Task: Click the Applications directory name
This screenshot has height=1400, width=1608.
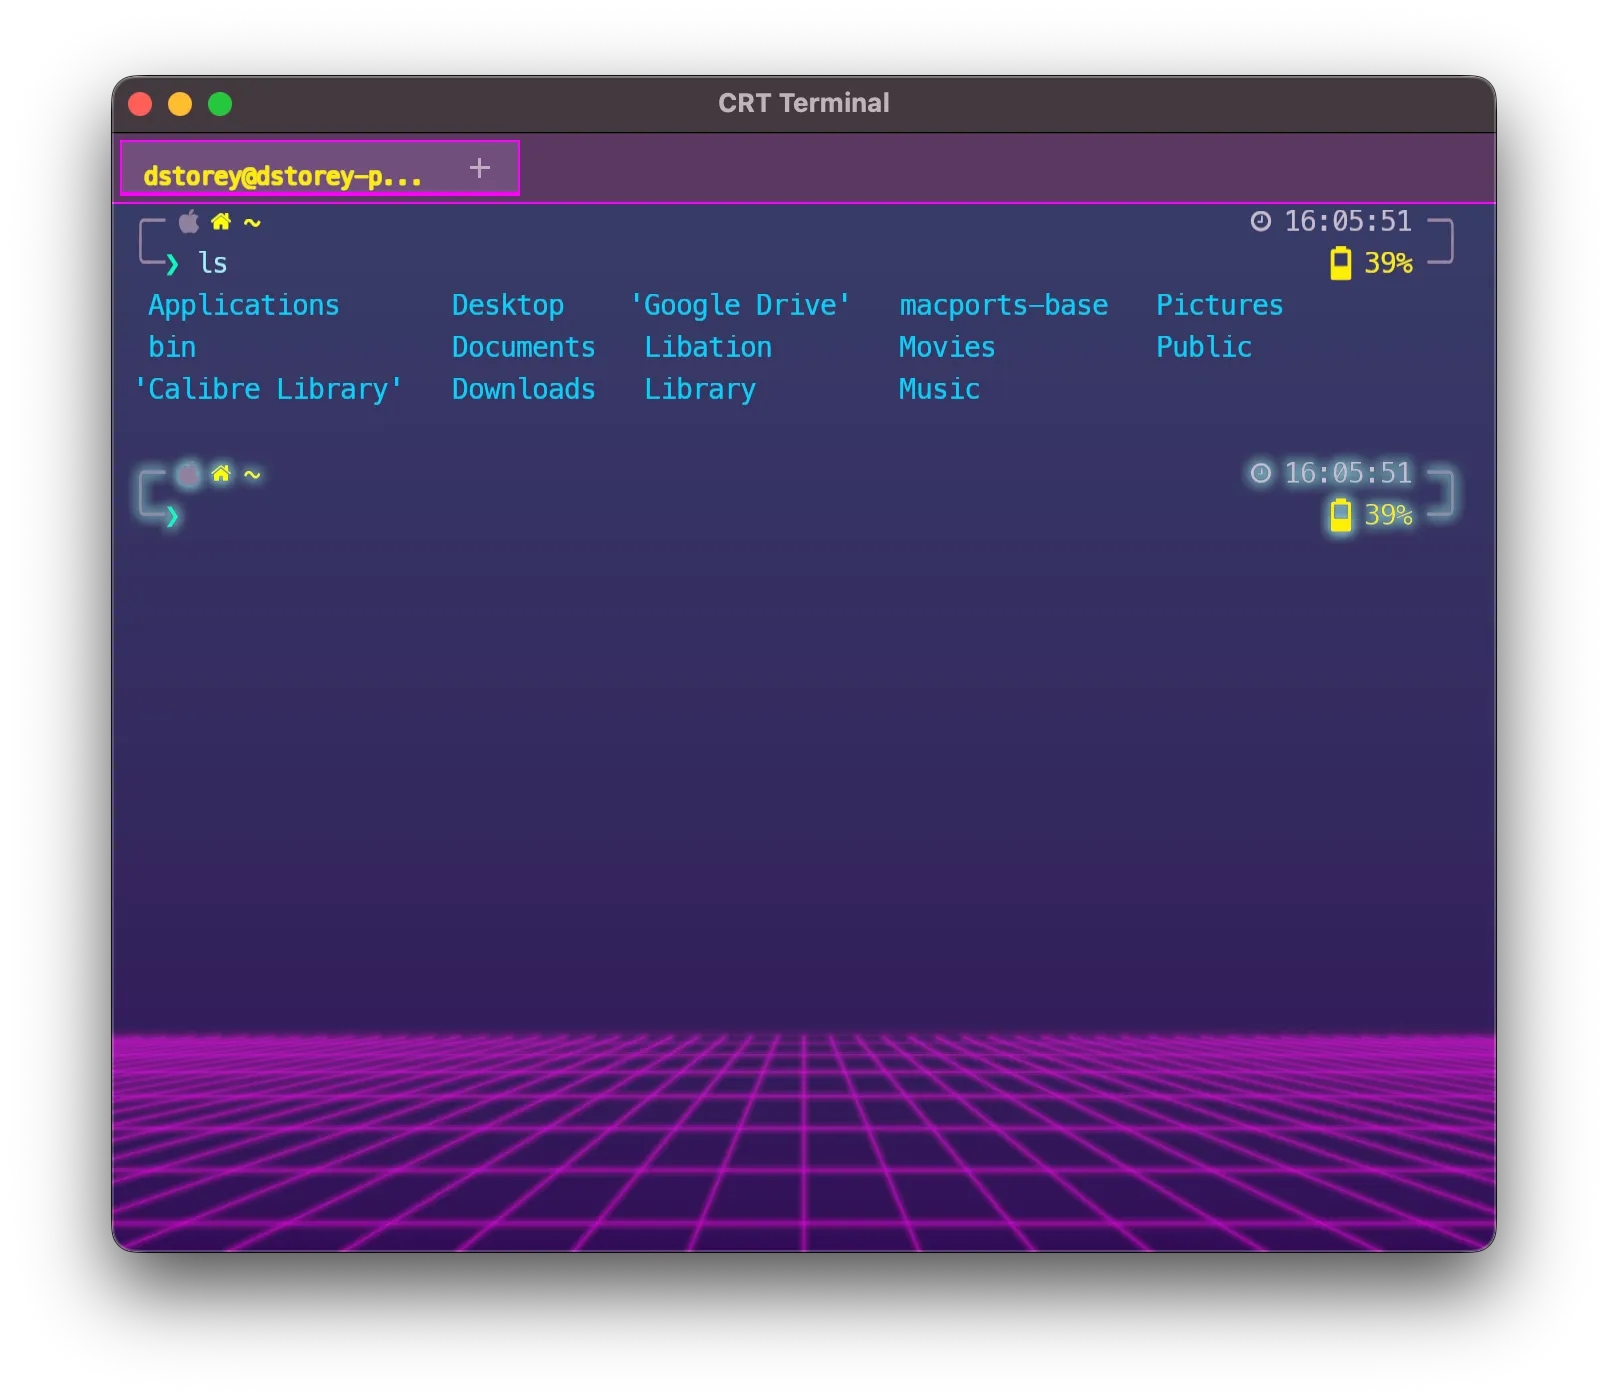Action: (244, 306)
